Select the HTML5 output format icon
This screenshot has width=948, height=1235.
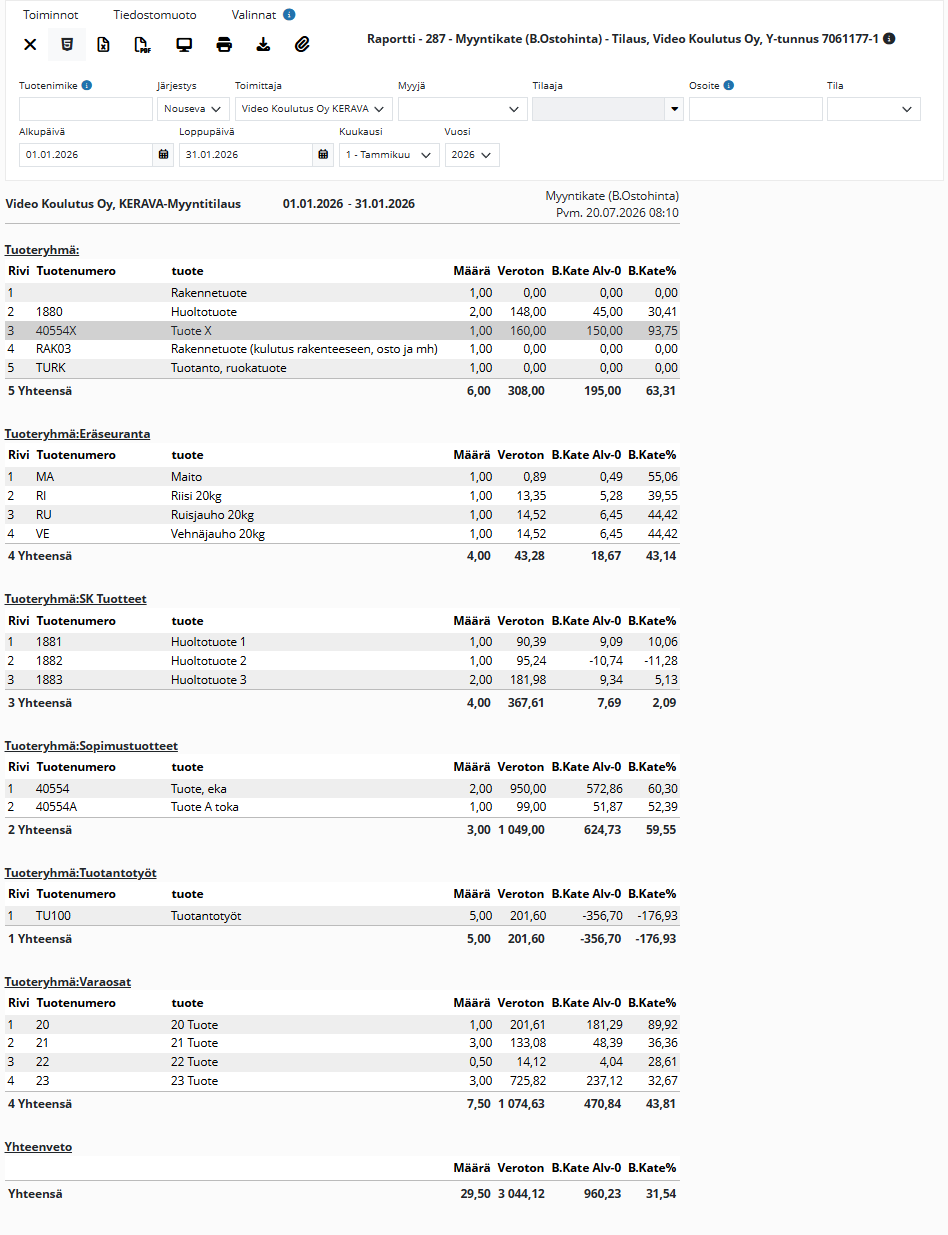point(66,44)
